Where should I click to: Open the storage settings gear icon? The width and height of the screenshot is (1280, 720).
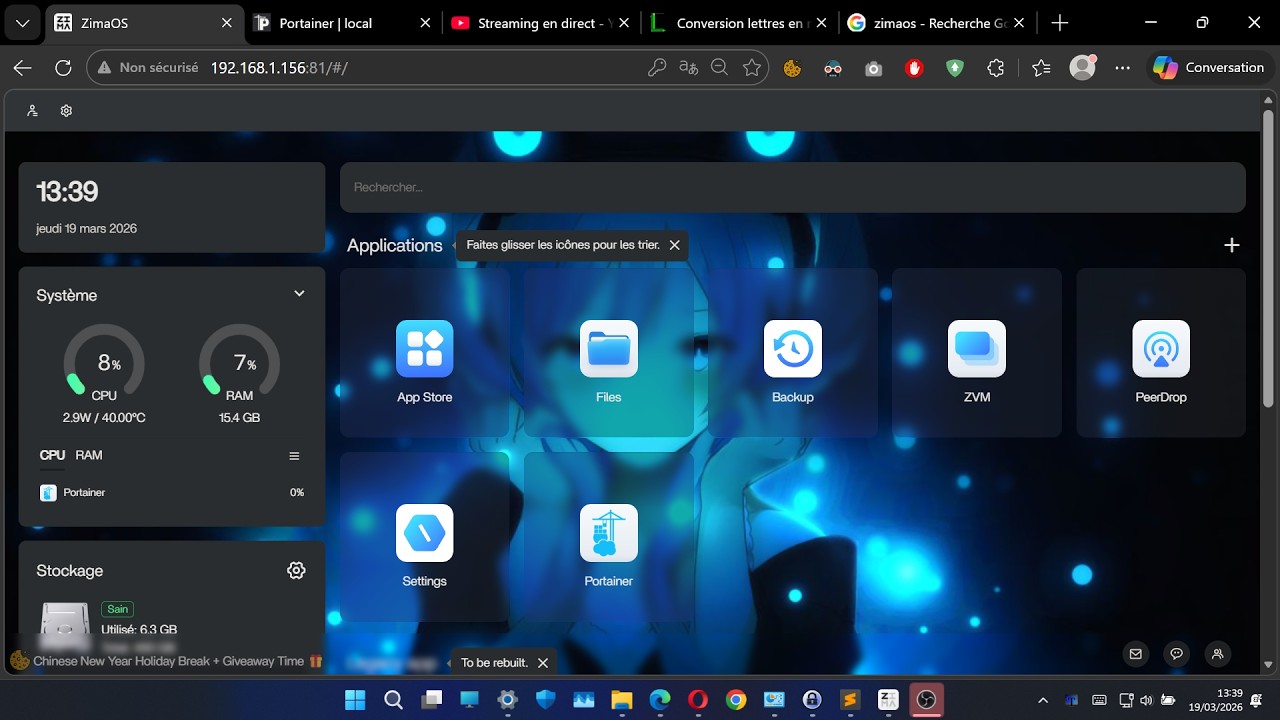point(296,570)
